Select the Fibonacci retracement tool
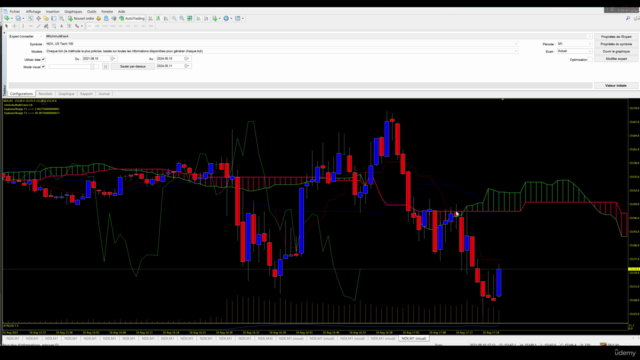The height and width of the screenshot is (360, 640). tap(54, 26)
